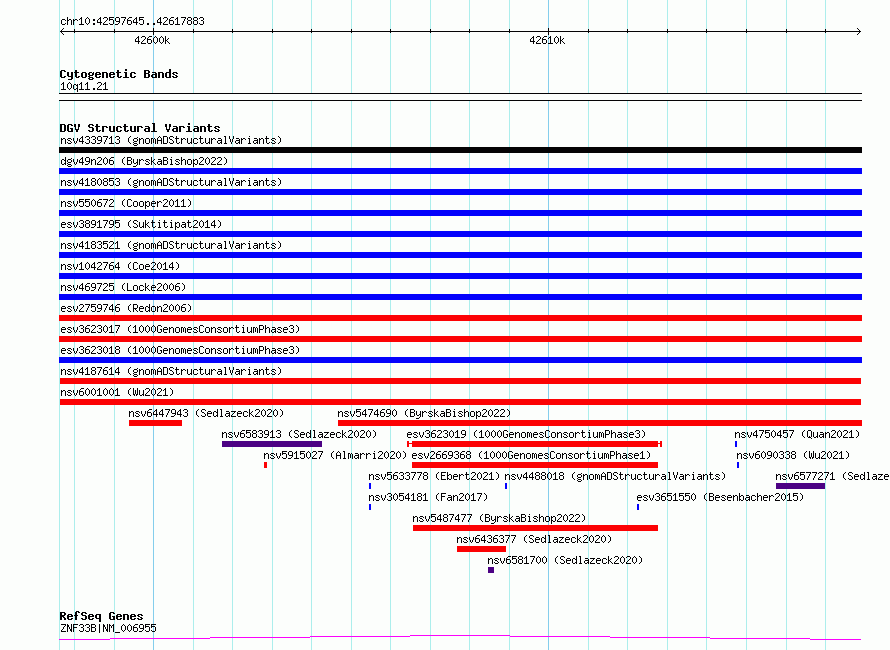Click the blue mark under esv3651550
The image size is (890, 650).
pyautogui.click(x=638, y=507)
